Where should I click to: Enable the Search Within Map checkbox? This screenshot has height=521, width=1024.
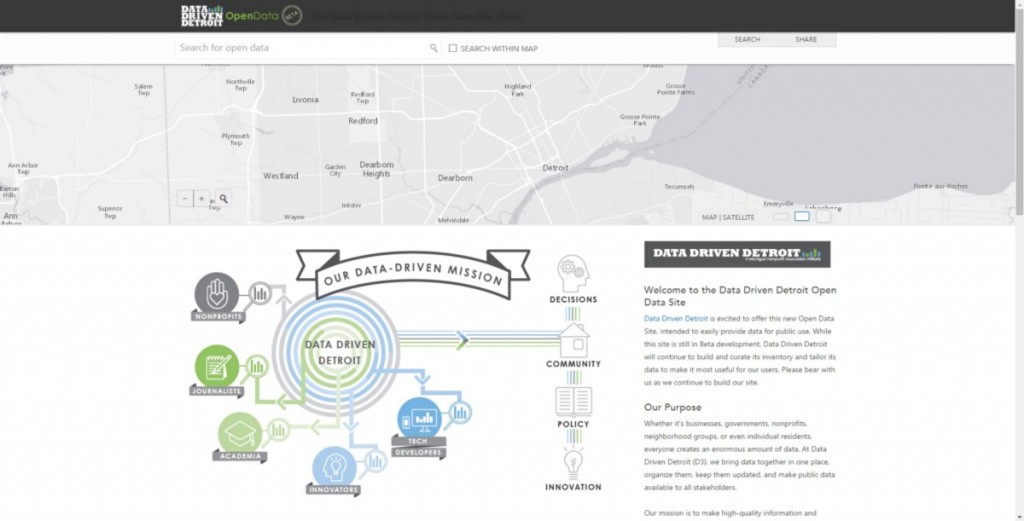(453, 48)
